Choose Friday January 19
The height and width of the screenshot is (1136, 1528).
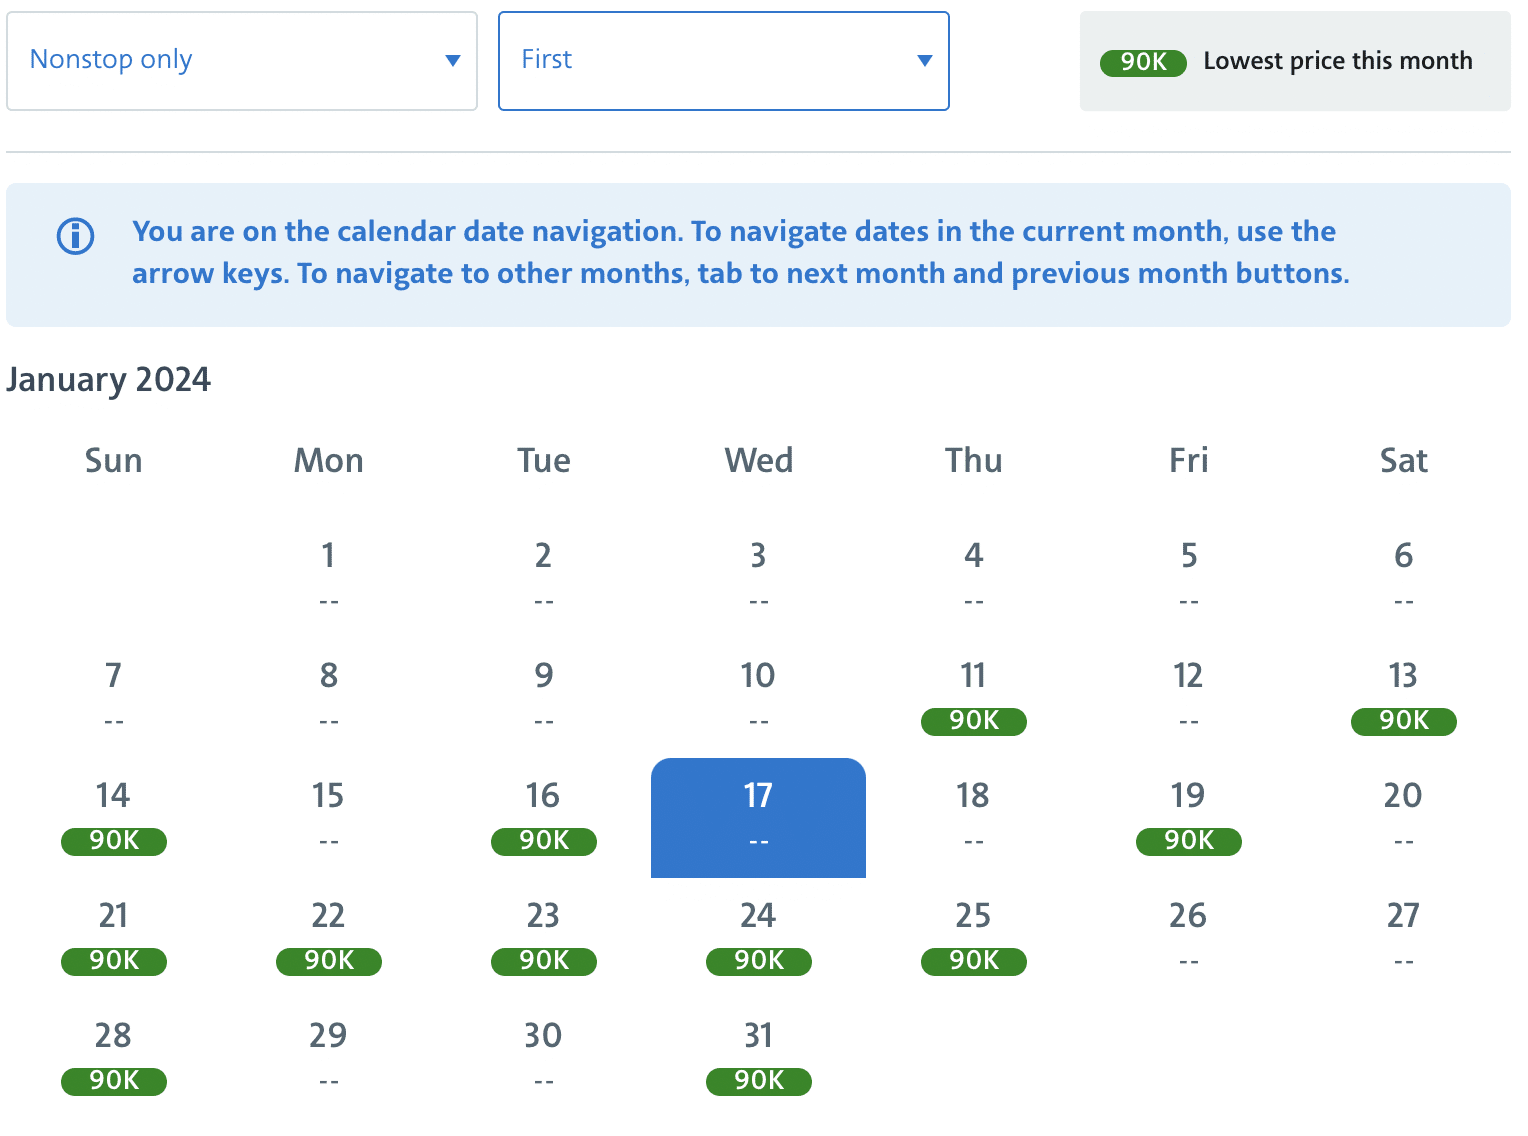(x=1188, y=818)
